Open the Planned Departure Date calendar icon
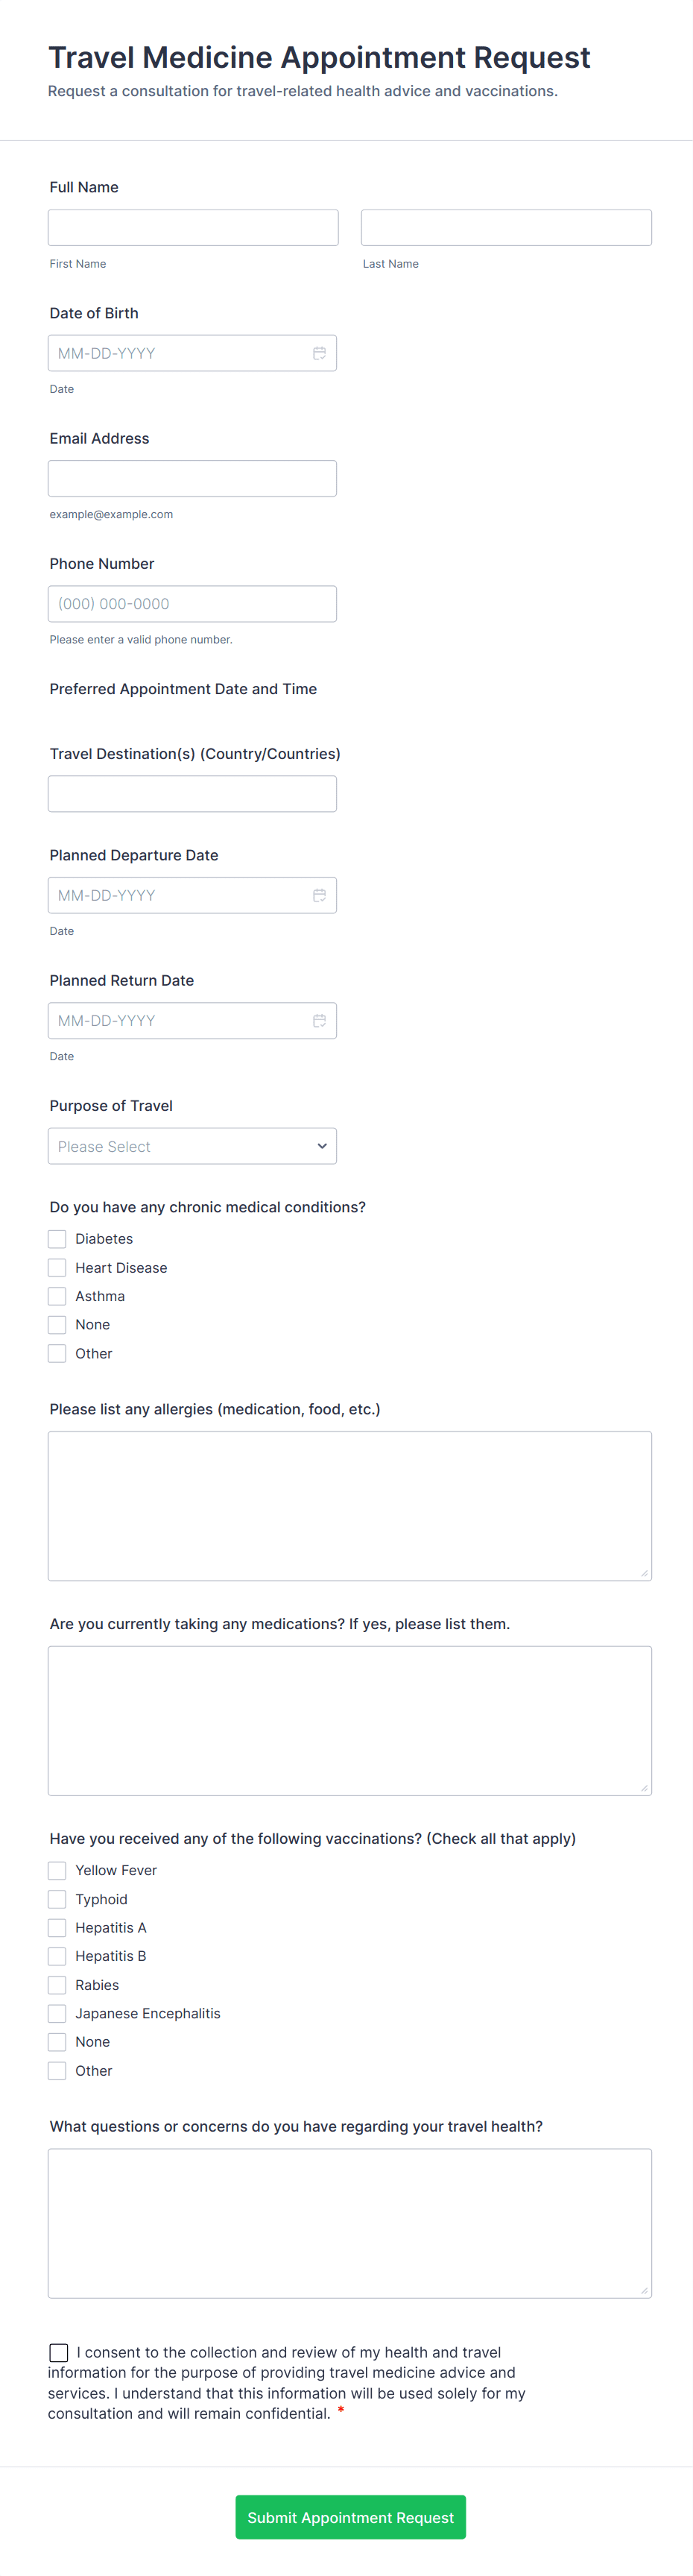The image size is (693, 2576). click(319, 895)
